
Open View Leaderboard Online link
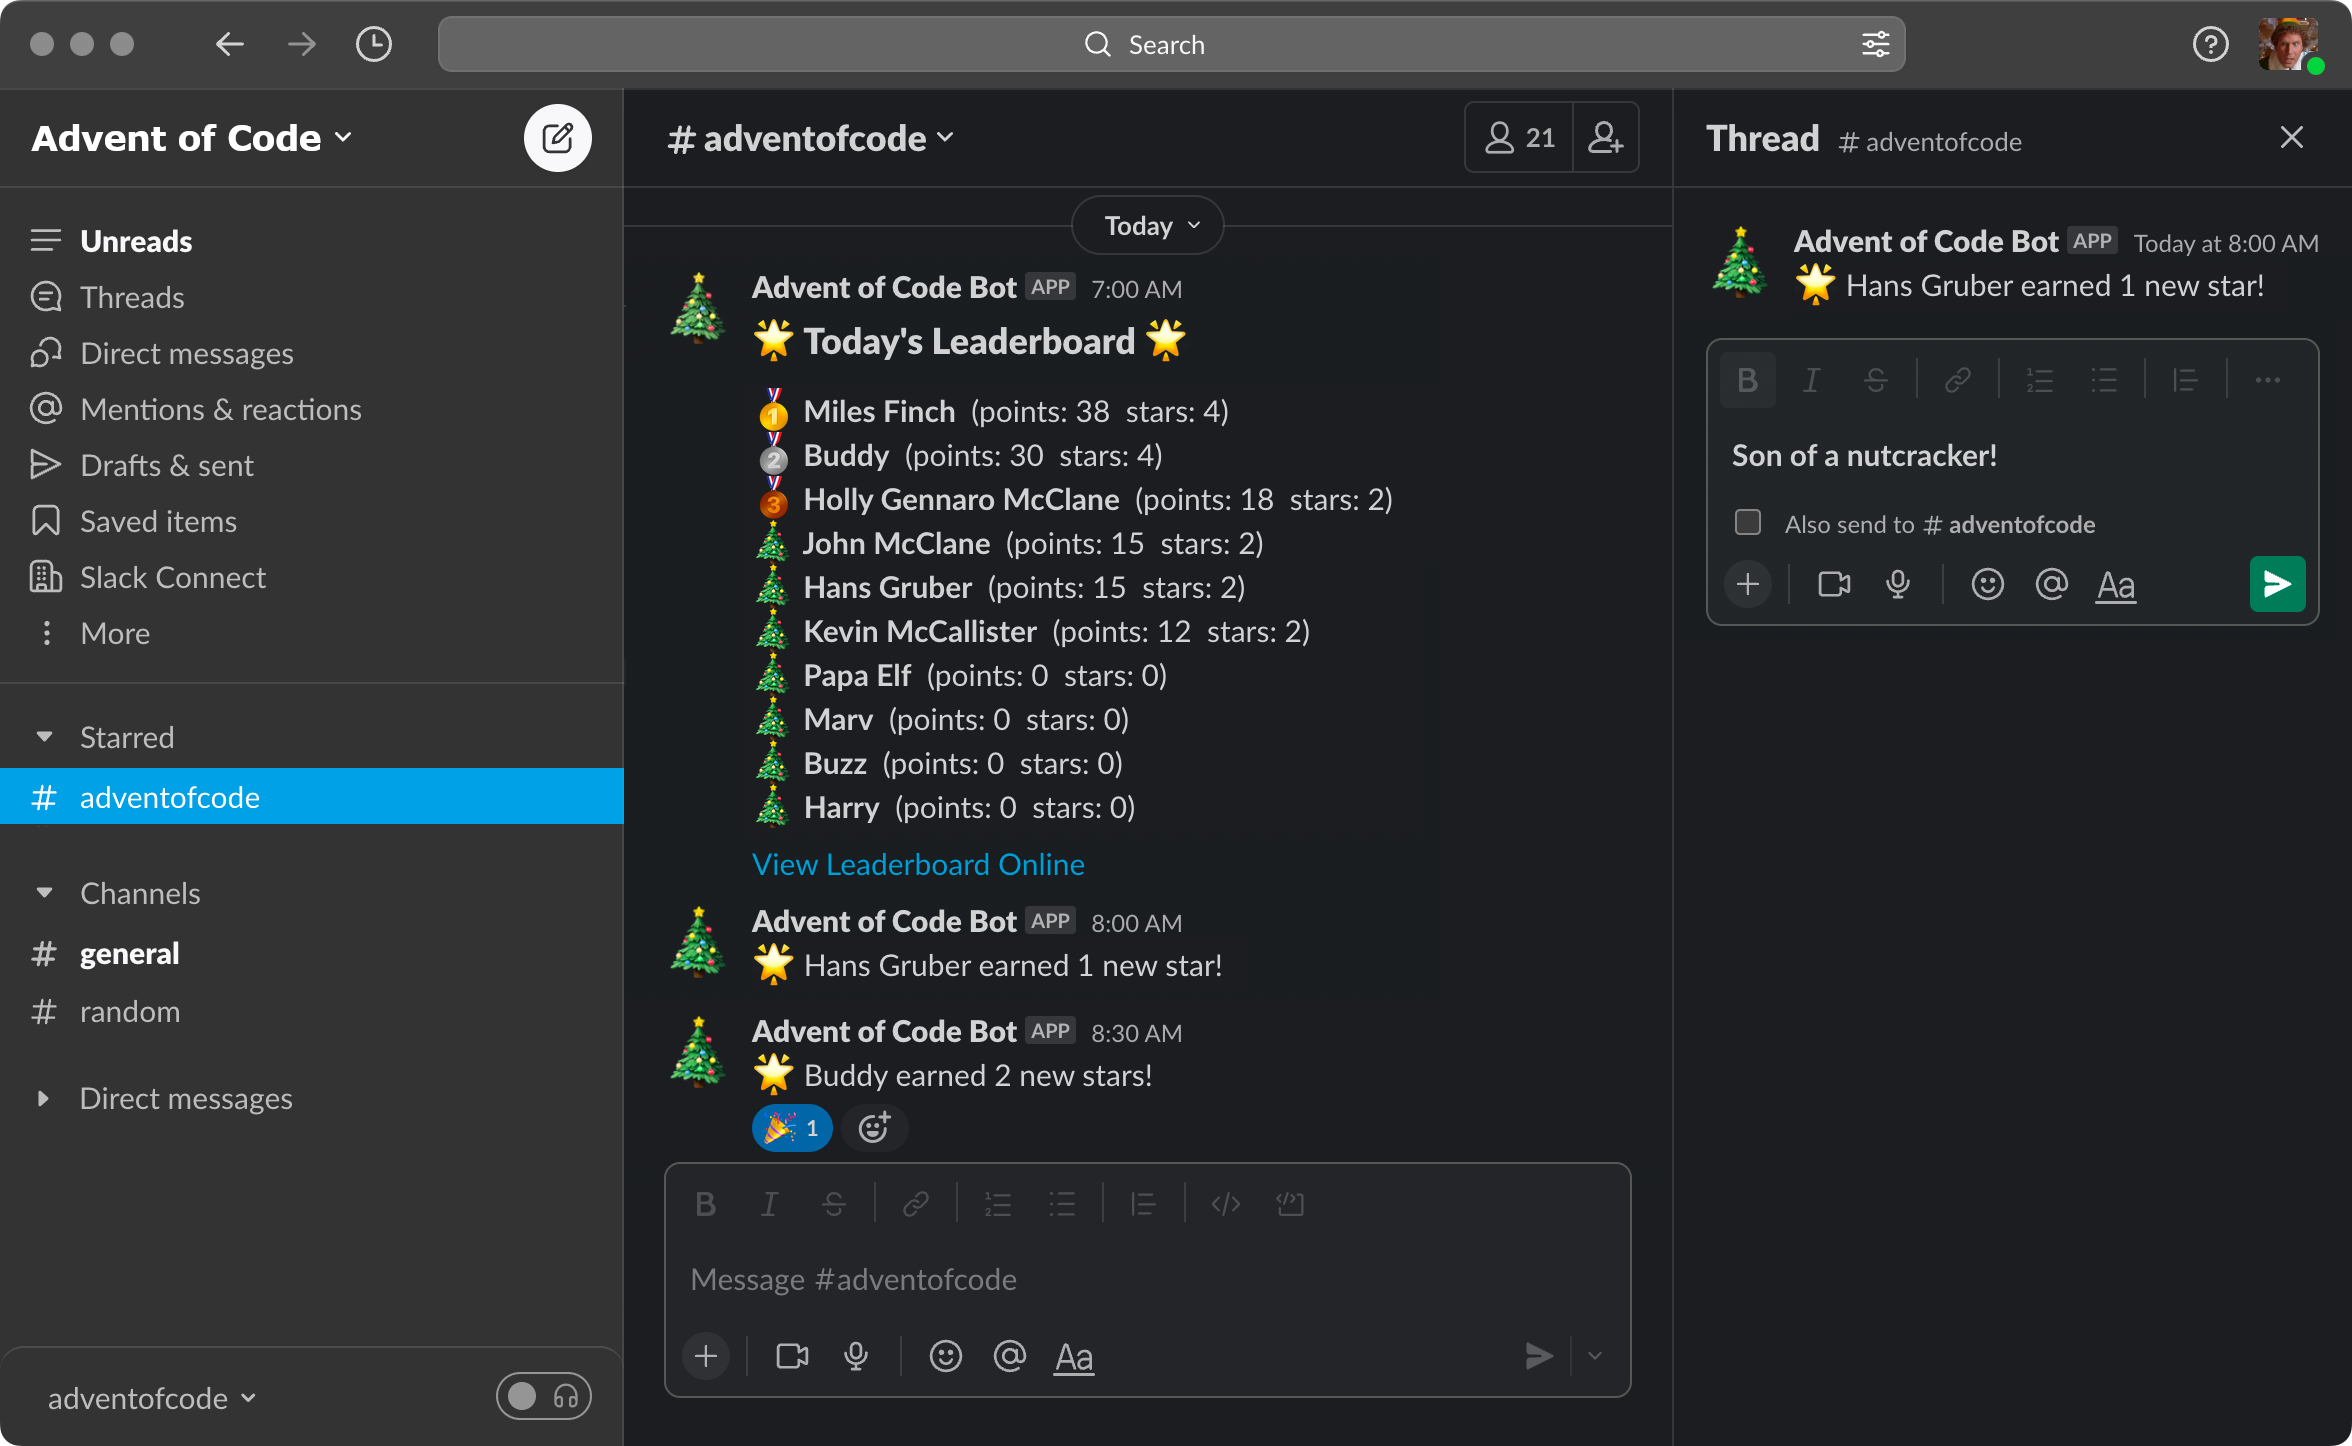point(918,864)
